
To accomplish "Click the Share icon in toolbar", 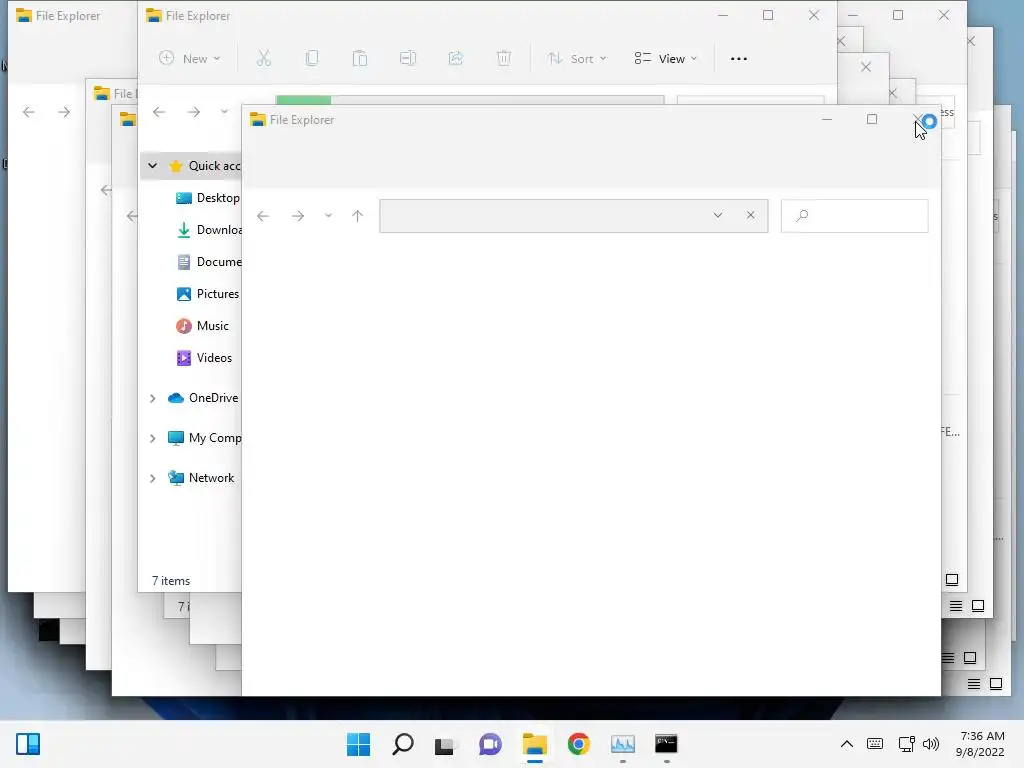I will click(x=456, y=59).
